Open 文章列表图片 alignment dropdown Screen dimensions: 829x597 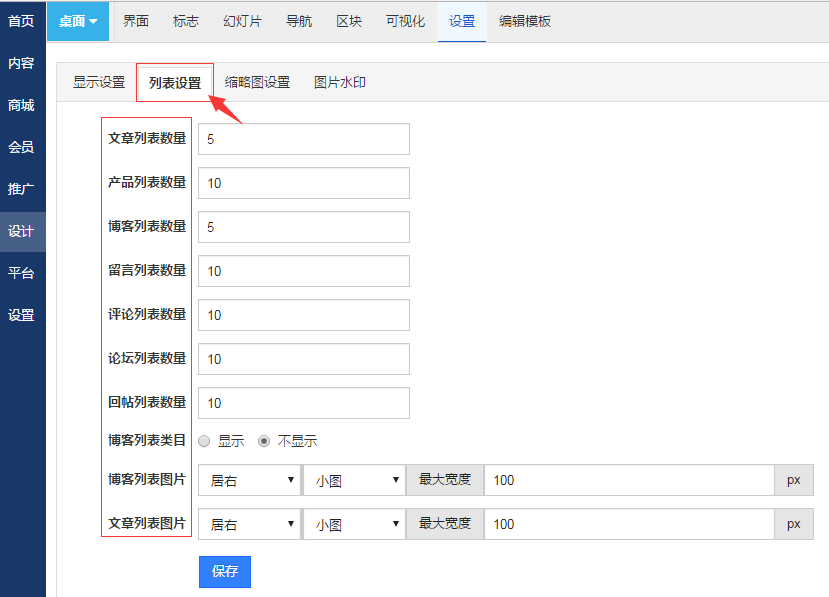[250, 524]
